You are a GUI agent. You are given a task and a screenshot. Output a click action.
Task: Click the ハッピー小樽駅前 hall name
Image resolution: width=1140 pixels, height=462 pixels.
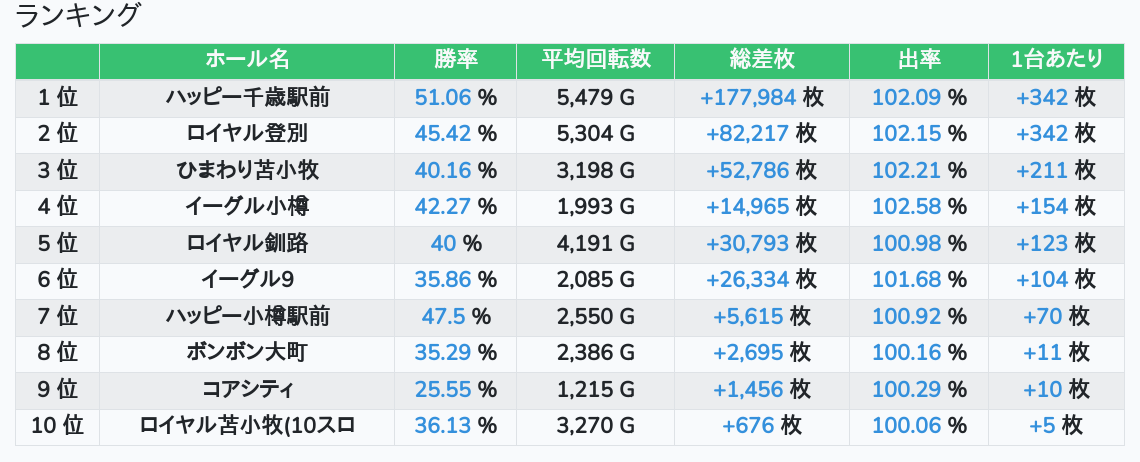247,317
